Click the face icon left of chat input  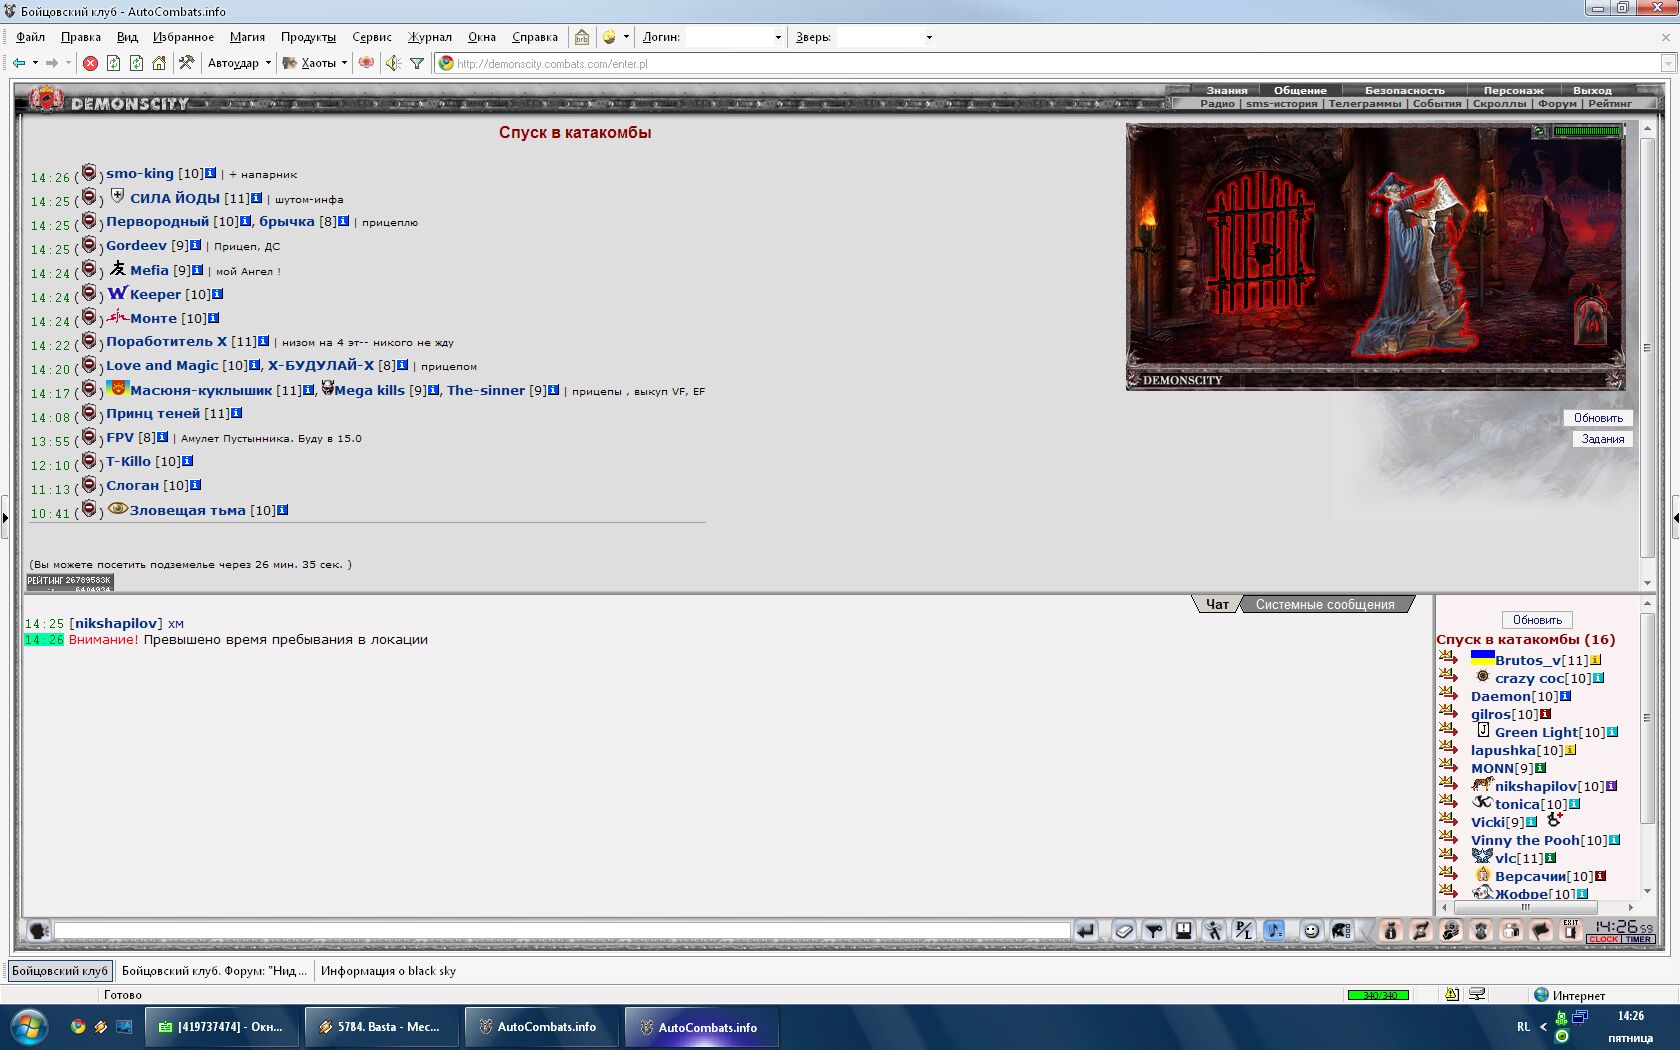coord(39,931)
